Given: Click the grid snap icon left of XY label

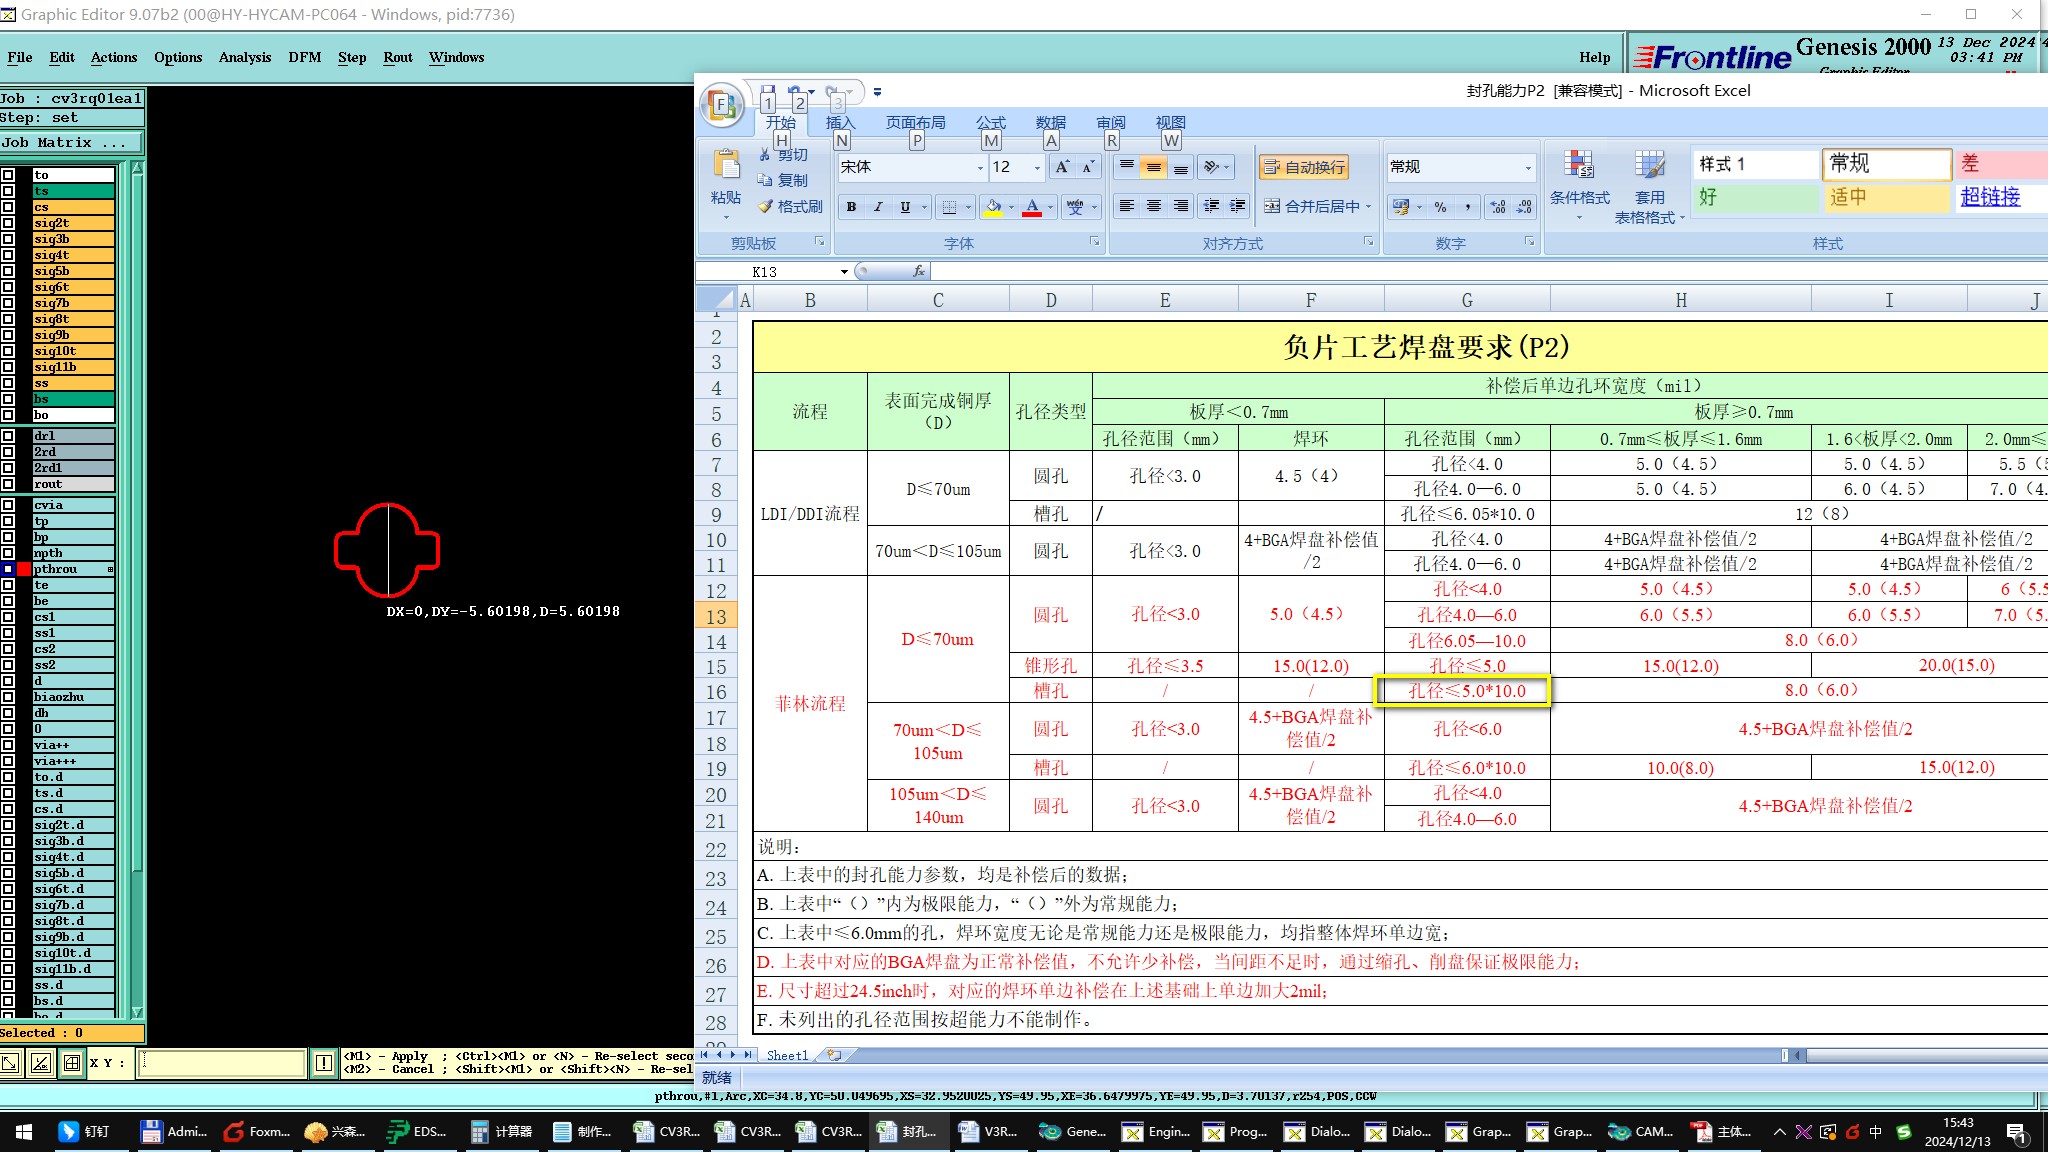Looking at the screenshot, I should point(72,1063).
